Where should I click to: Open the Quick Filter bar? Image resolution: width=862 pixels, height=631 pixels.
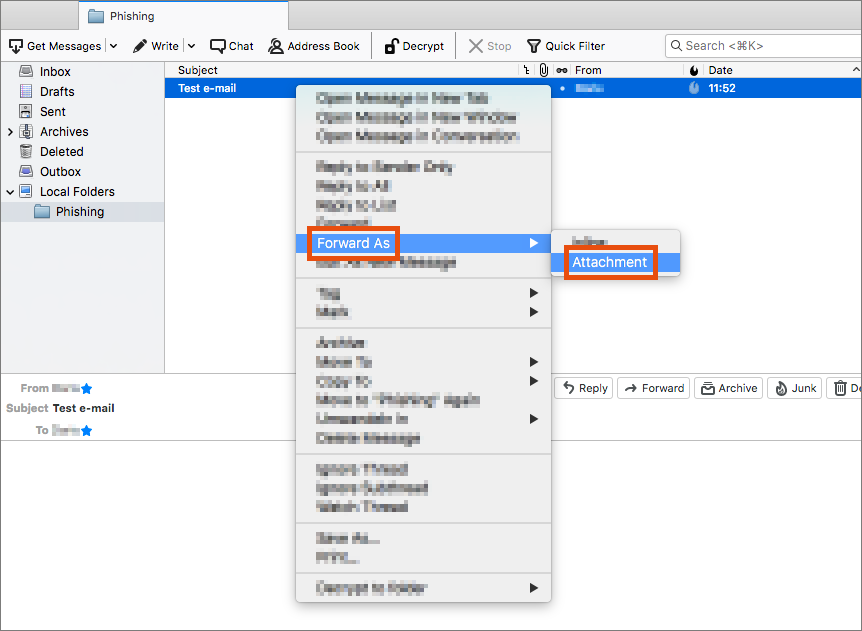(x=565, y=46)
